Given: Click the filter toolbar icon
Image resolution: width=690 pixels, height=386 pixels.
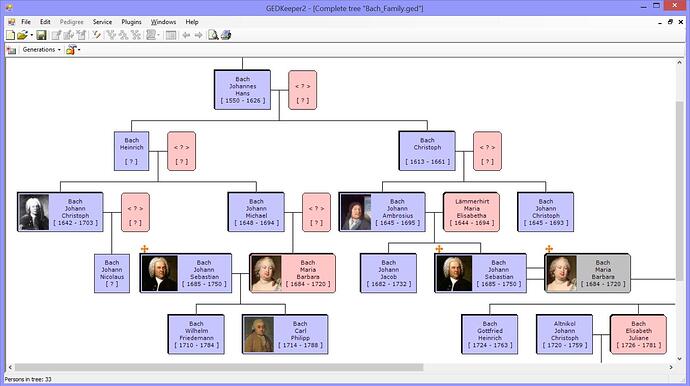Looking at the screenshot, I should coord(96,35).
